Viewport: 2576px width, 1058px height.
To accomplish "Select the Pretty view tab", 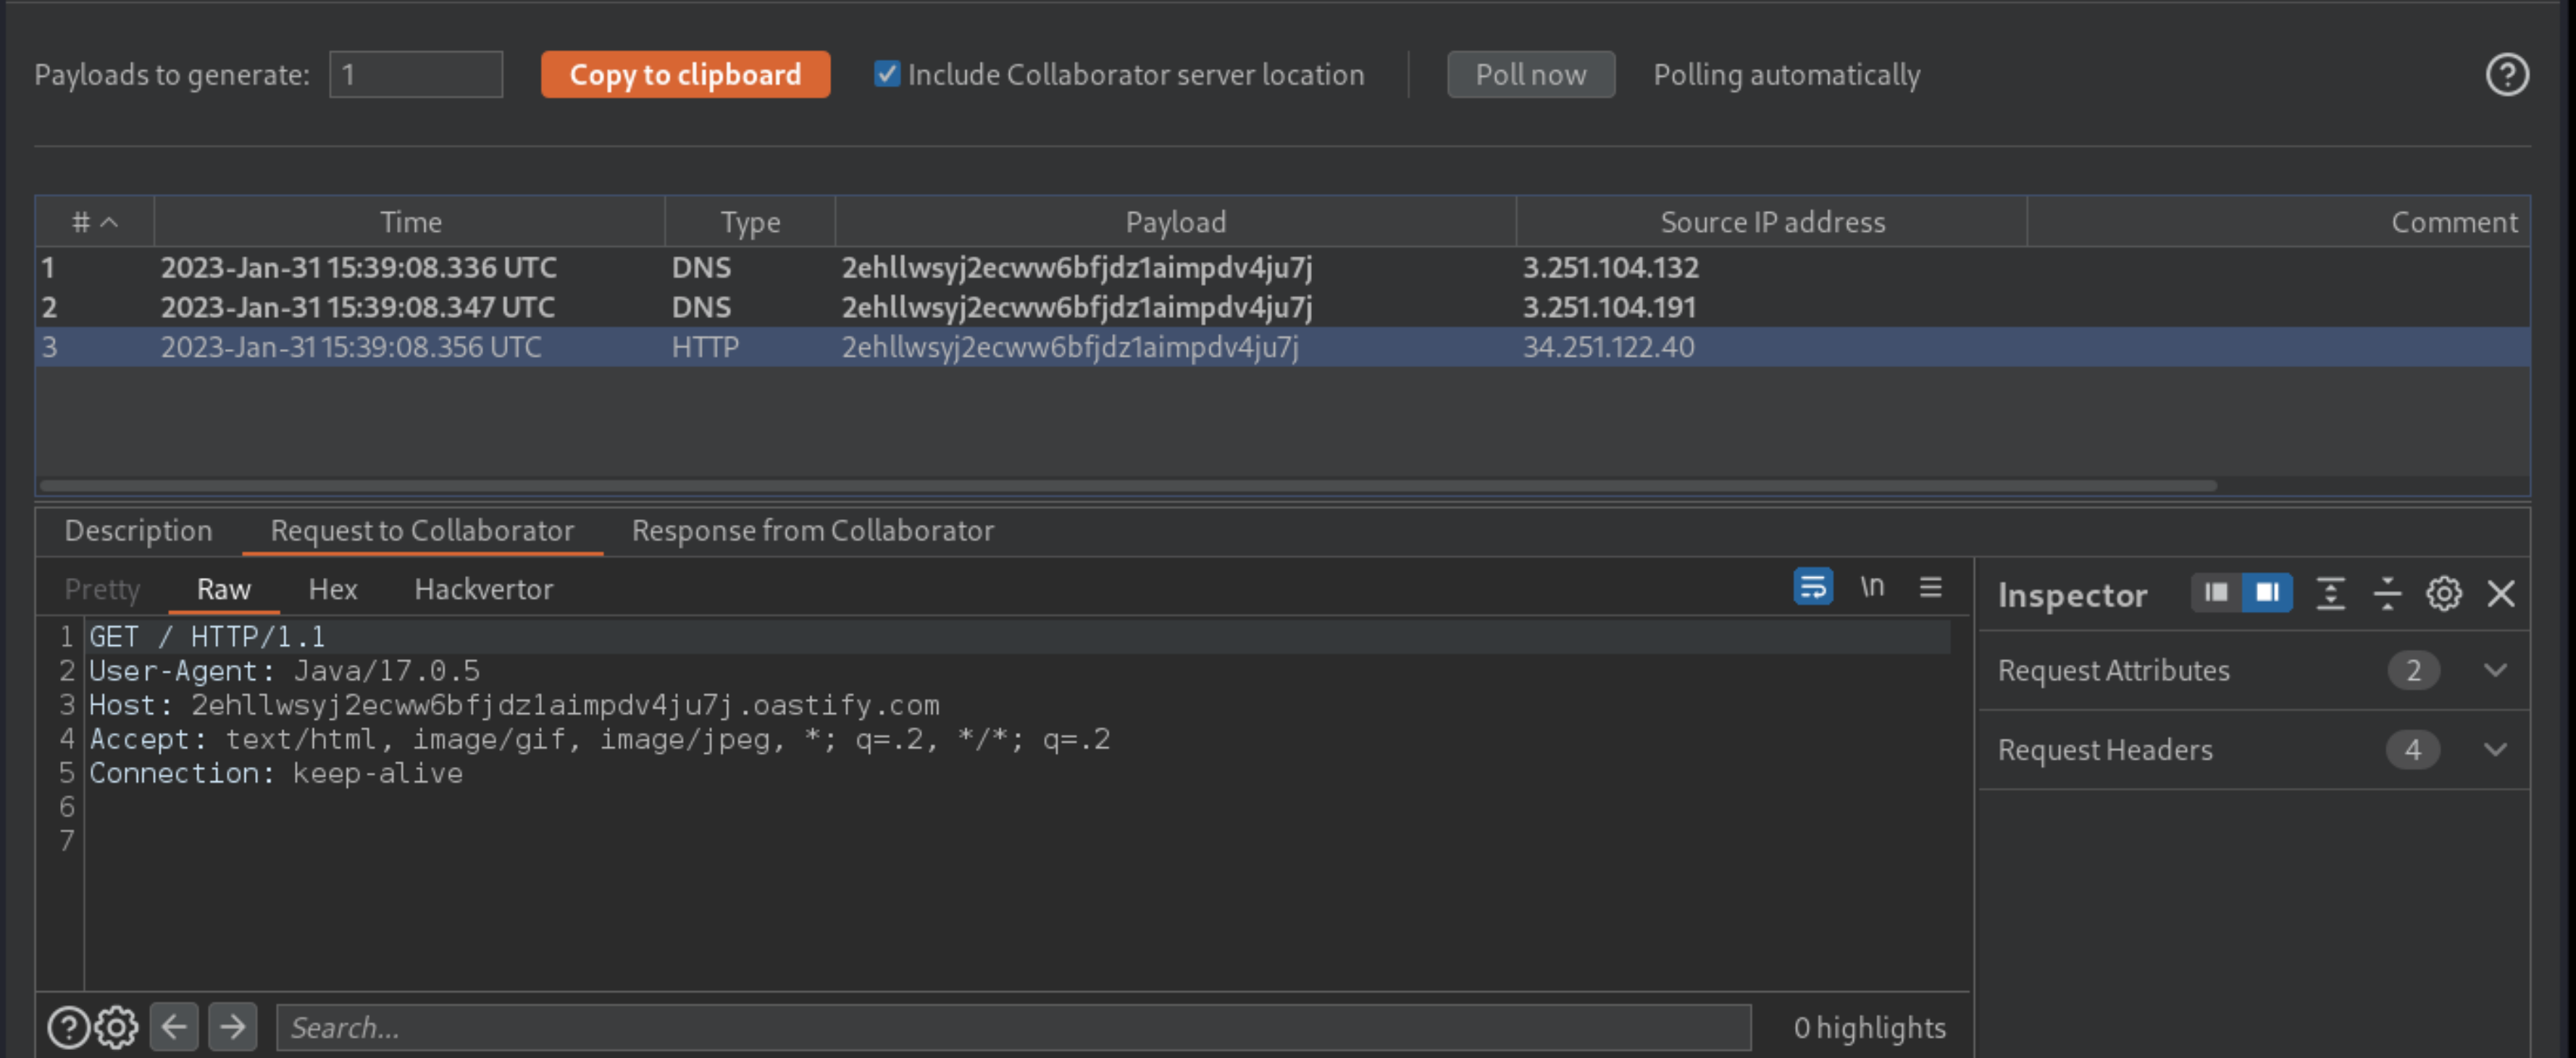I will 102,589.
